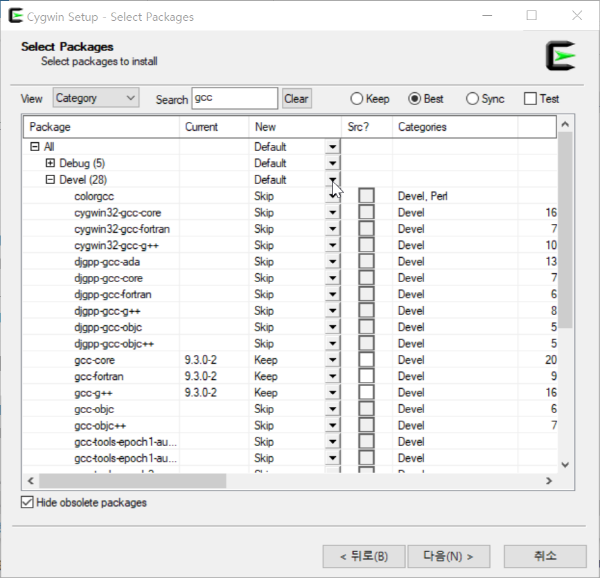Click the Search box containing gcc
This screenshot has height=578, width=600.
tap(235, 98)
